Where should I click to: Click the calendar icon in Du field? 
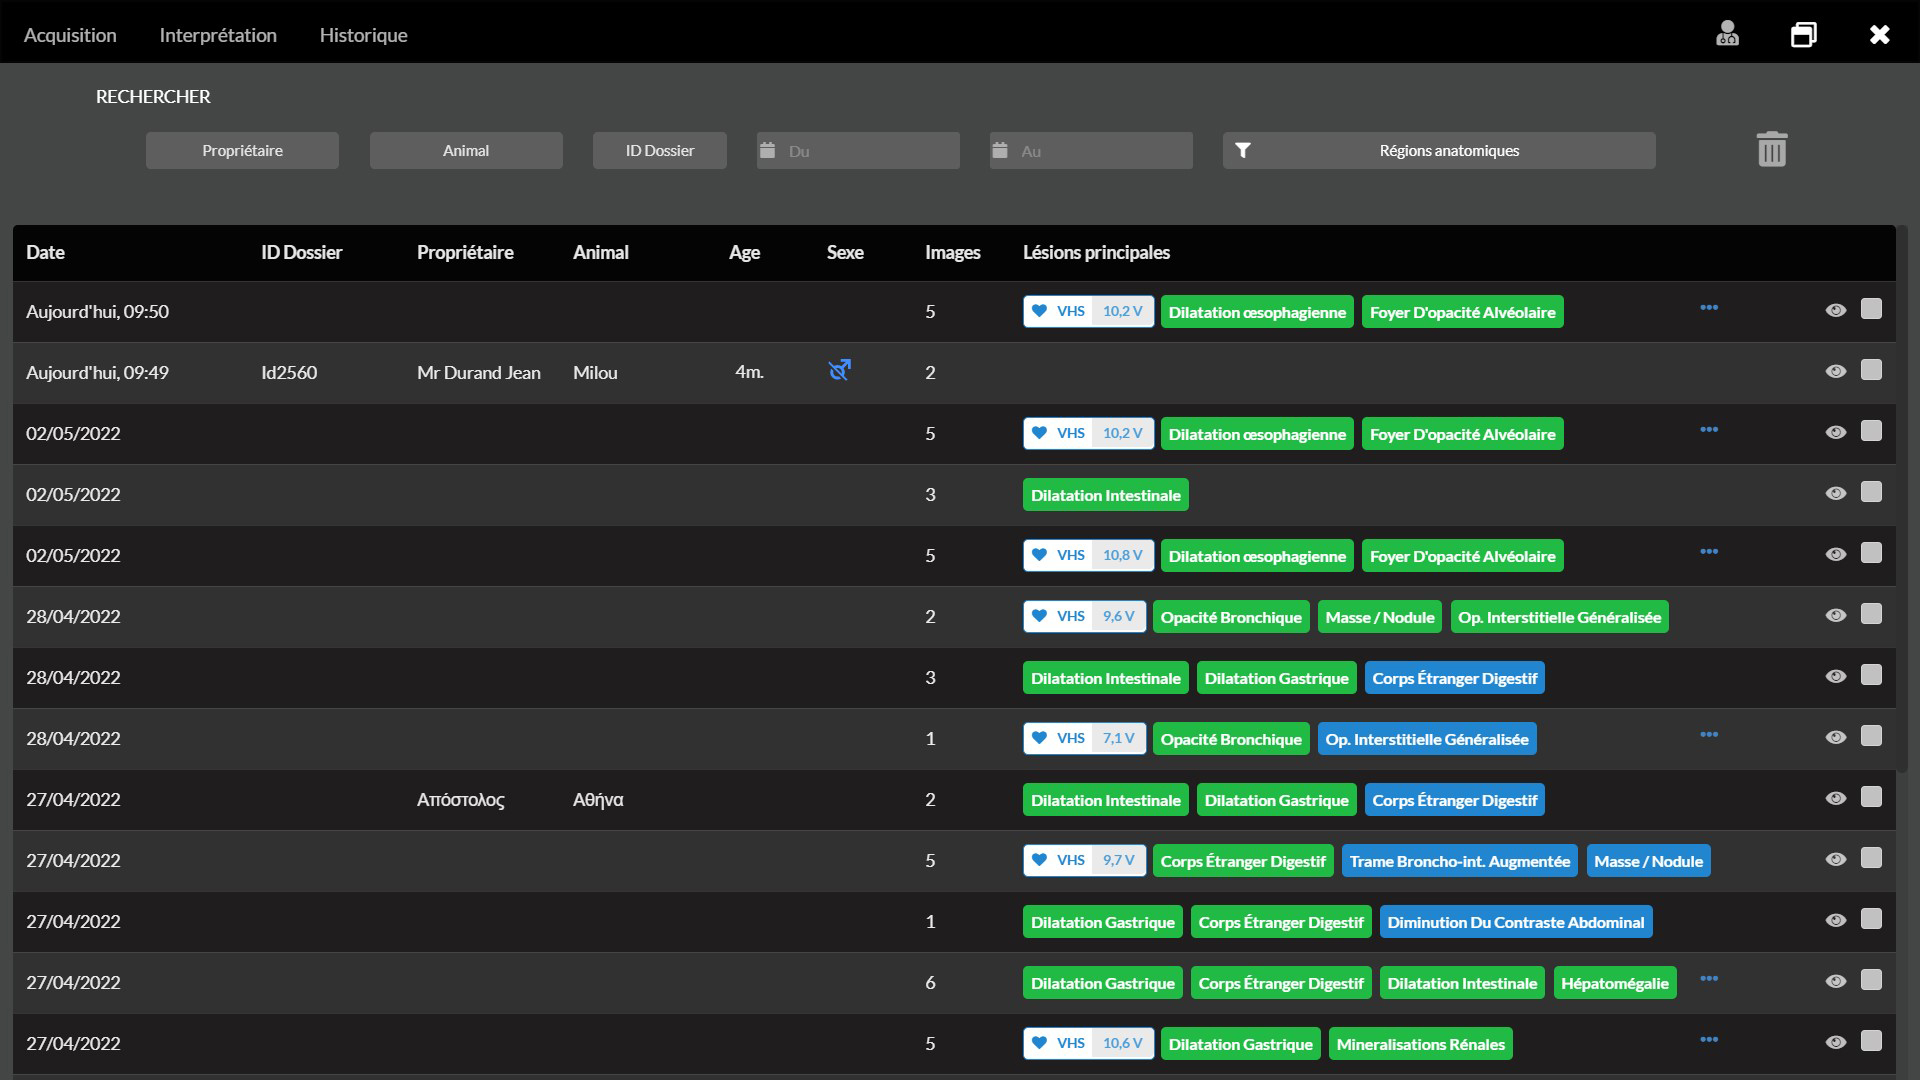coord(767,150)
